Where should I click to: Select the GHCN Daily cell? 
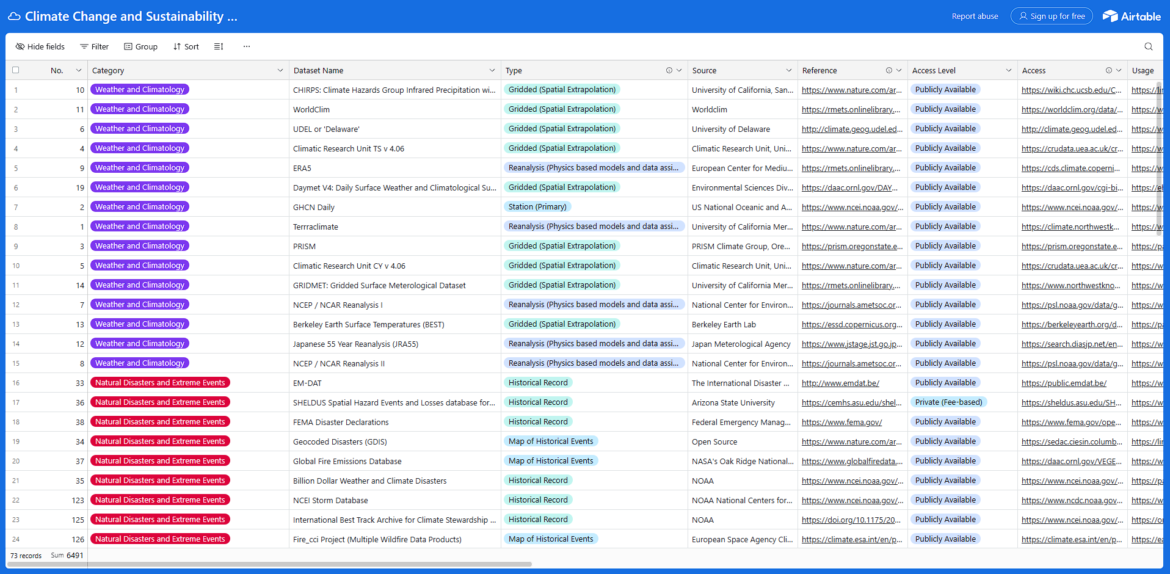pos(395,207)
